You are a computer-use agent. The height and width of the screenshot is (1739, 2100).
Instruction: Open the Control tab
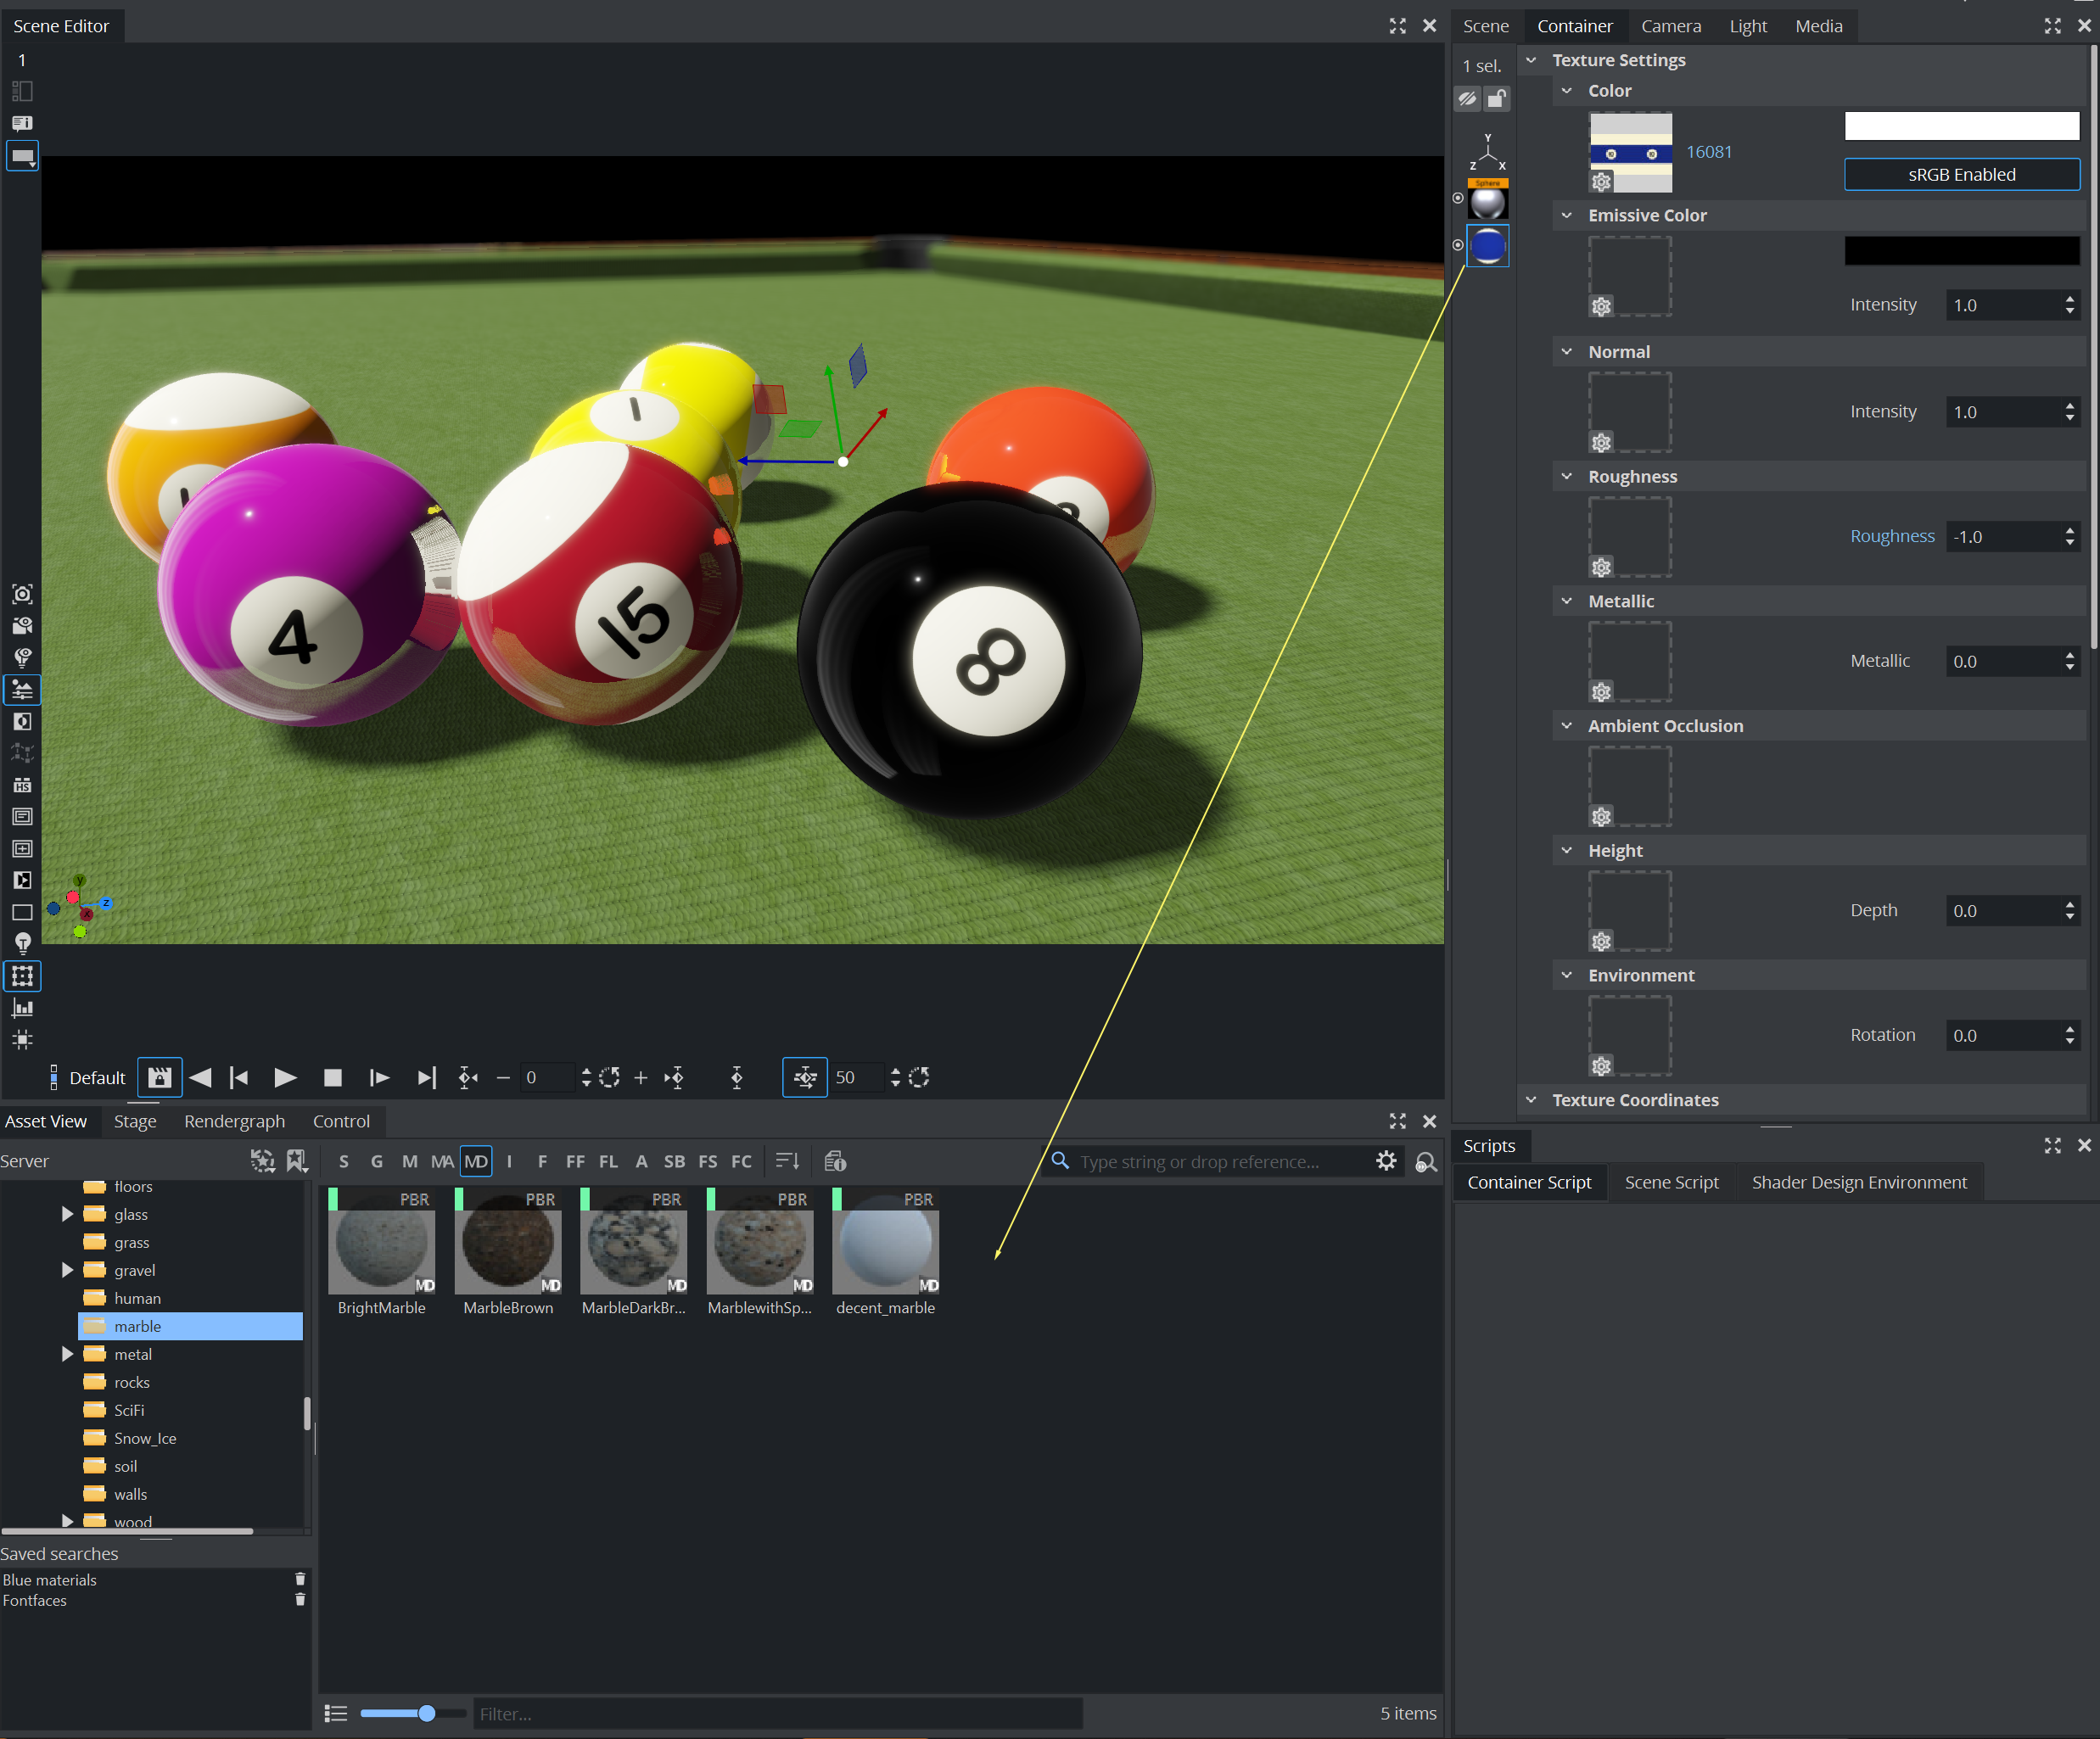pos(341,1121)
